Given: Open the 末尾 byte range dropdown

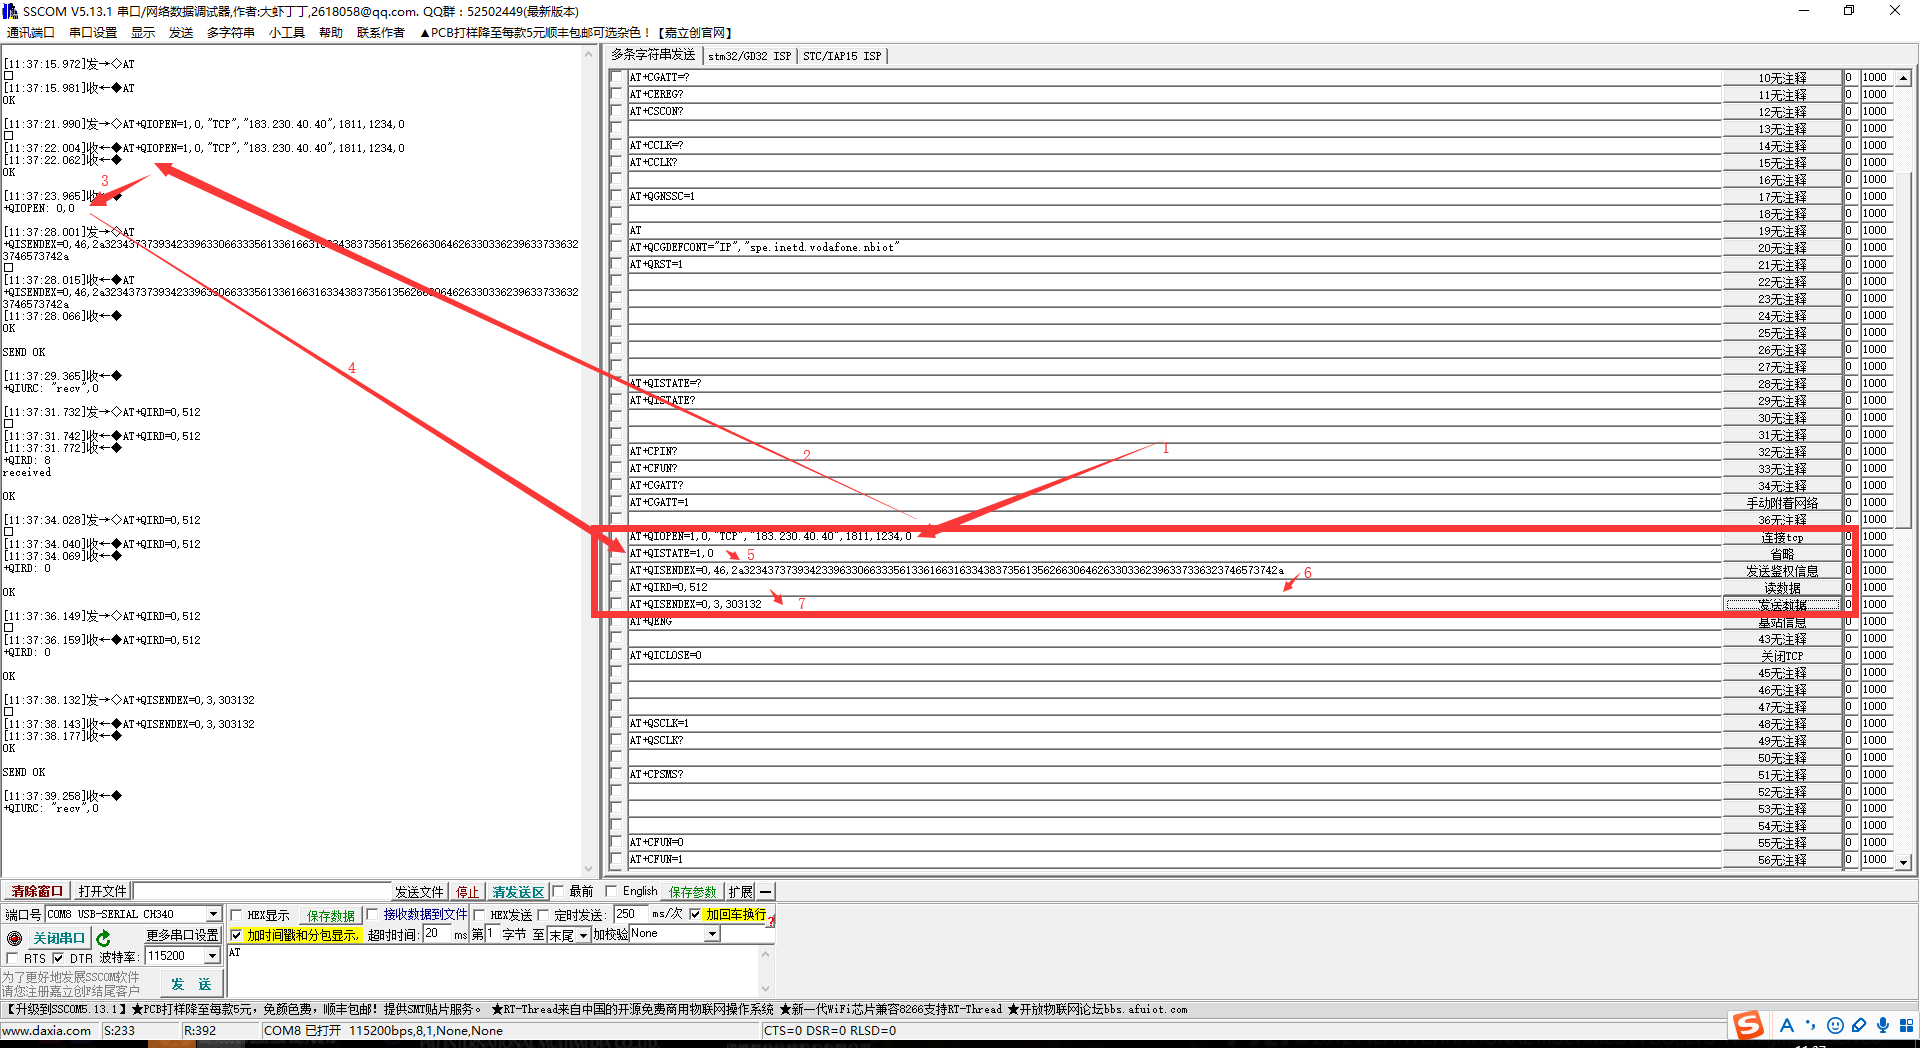Looking at the screenshot, I should [x=583, y=935].
